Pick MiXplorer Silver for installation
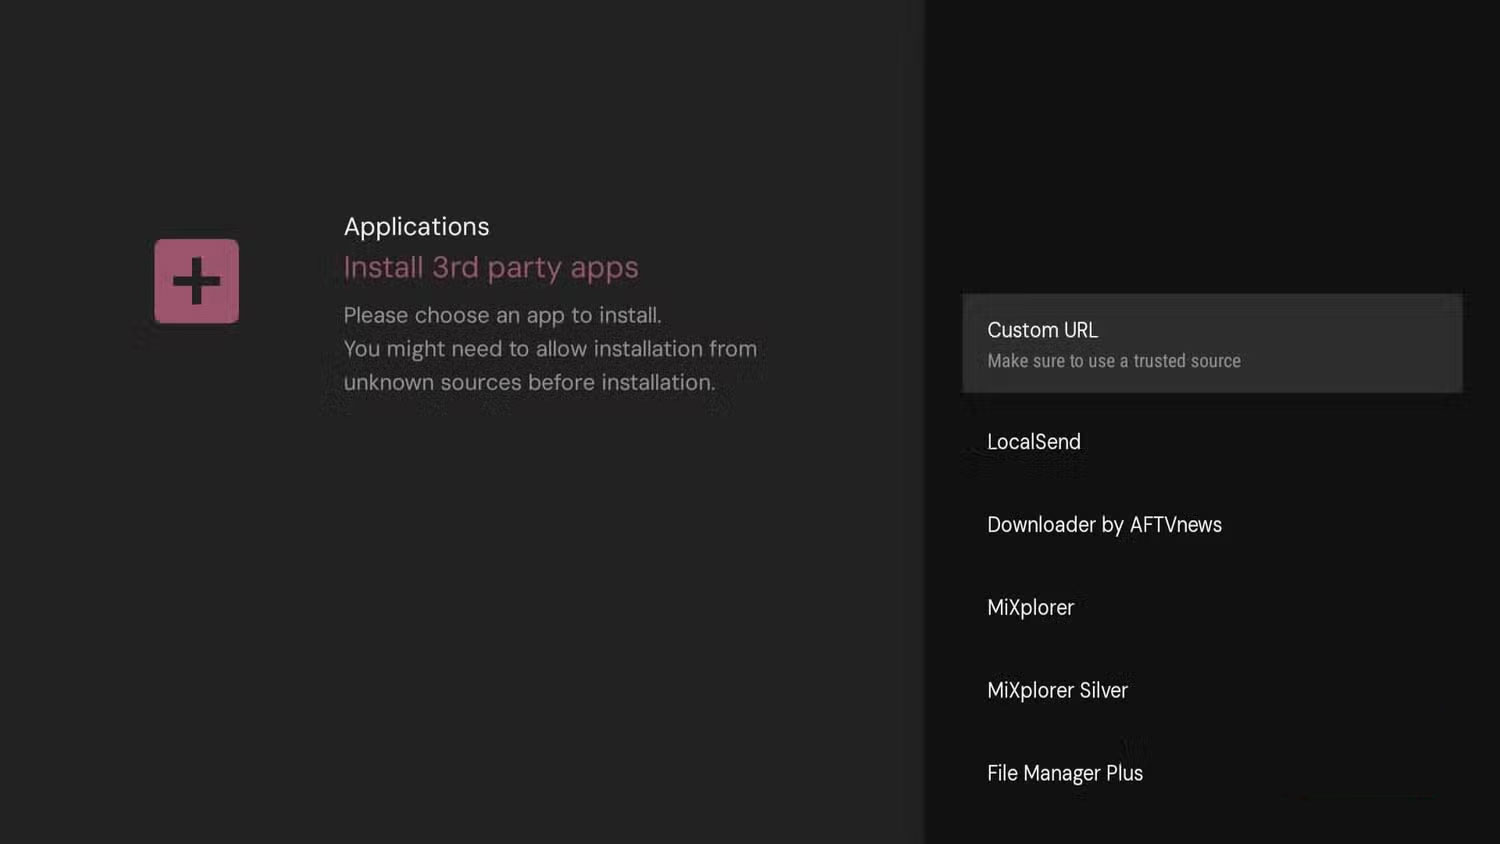Viewport: 1500px width, 844px height. (1057, 690)
